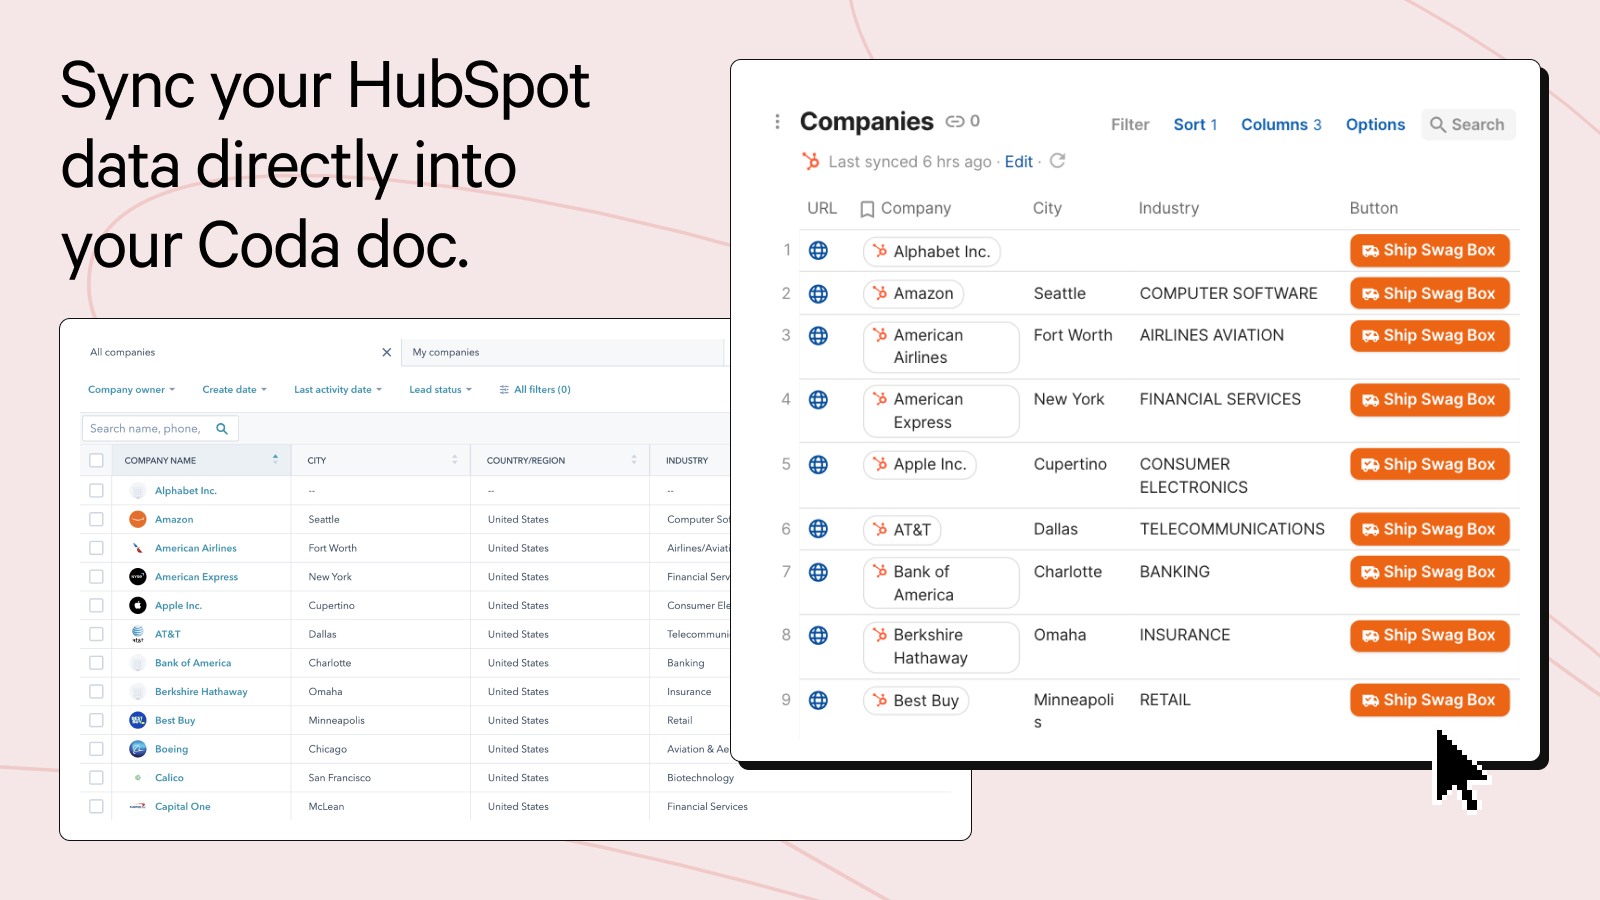Screen dimensions: 1600x900
Task: Click the bookmark icon in Company column header
Action: [x=867, y=209]
